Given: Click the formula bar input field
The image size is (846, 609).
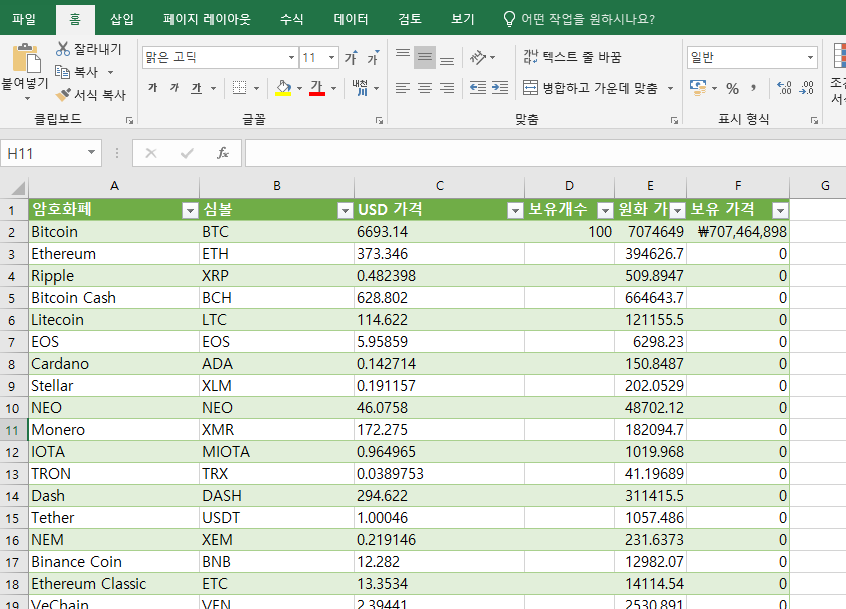Looking at the screenshot, I should pyautogui.click(x=545, y=153).
